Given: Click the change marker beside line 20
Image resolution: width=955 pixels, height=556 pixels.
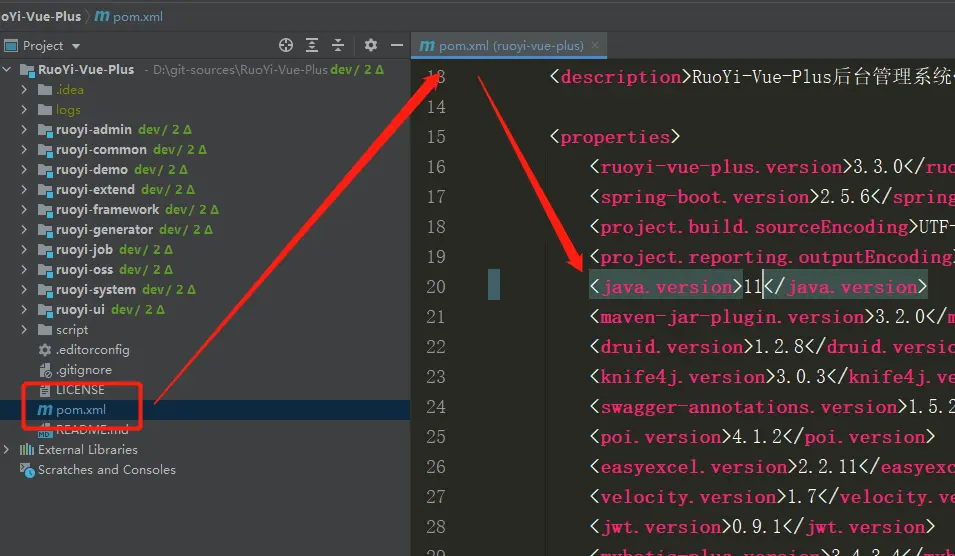Looking at the screenshot, I should [x=494, y=284].
